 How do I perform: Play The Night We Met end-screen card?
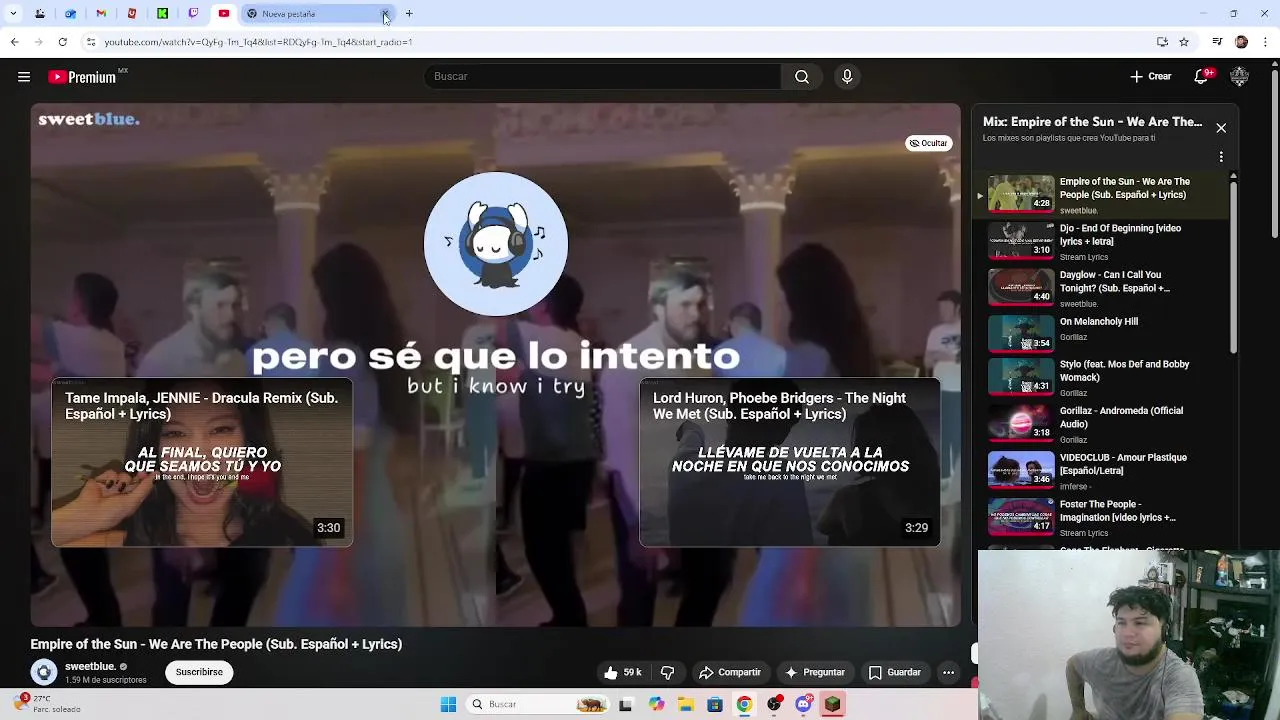790,463
